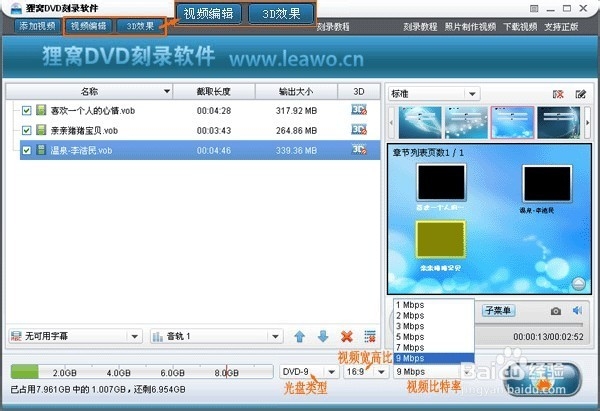The height and width of the screenshot is (411, 600).
Task: Choose 7 Mbps from bitrate list
Action: [434, 348]
